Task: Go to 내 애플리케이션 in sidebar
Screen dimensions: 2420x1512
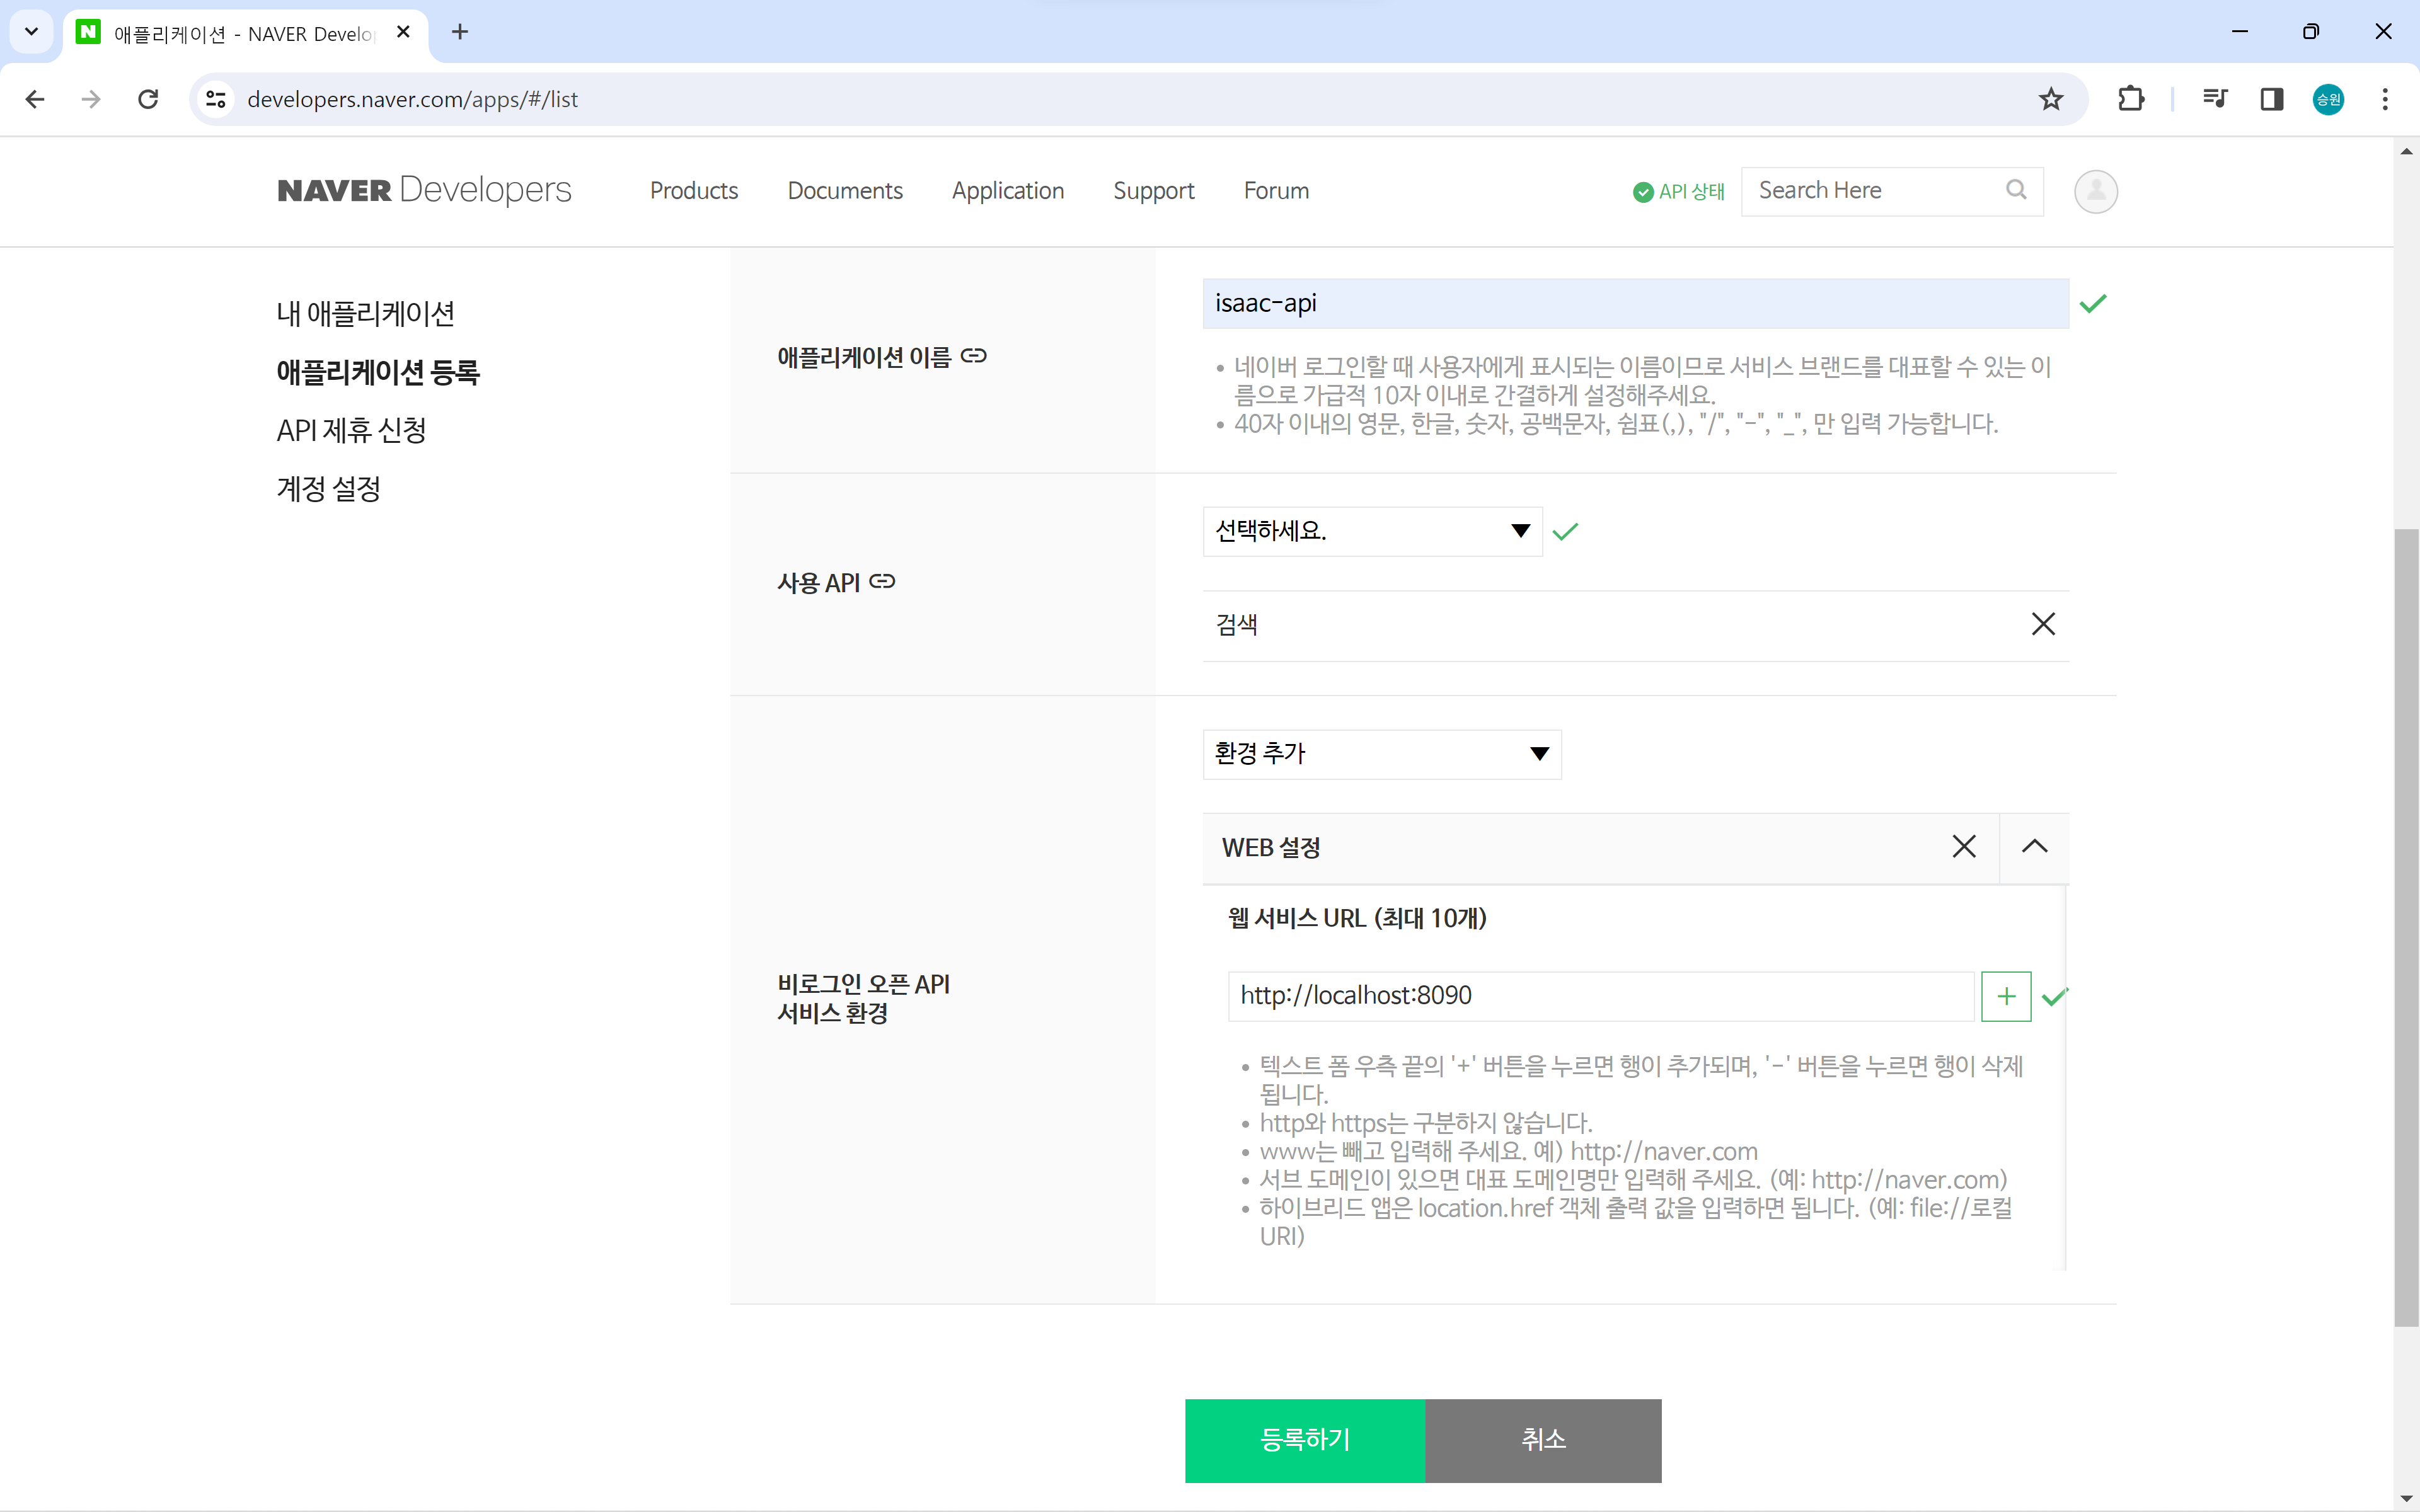Action: pos(365,314)
